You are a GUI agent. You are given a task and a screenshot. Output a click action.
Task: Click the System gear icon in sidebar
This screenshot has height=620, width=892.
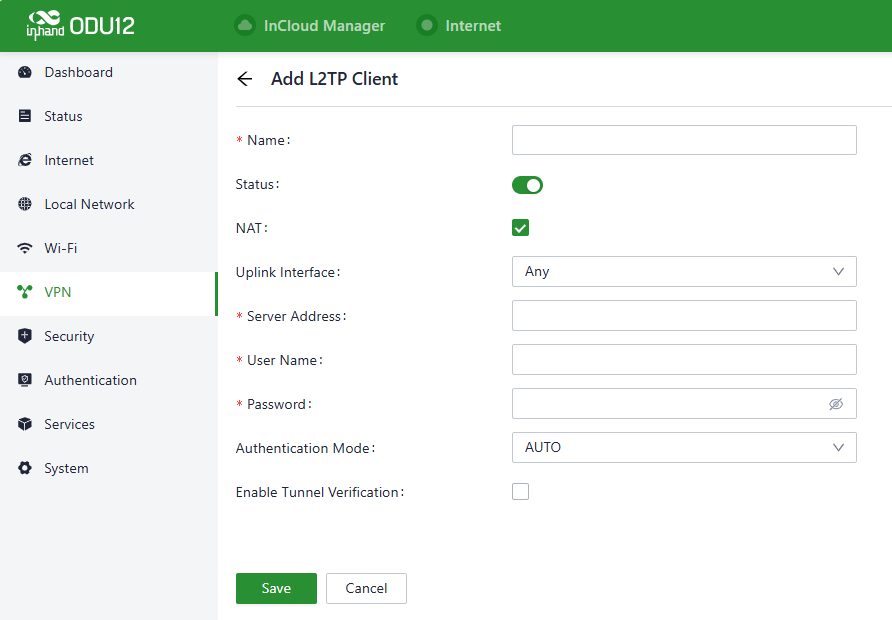click(25, 468)
